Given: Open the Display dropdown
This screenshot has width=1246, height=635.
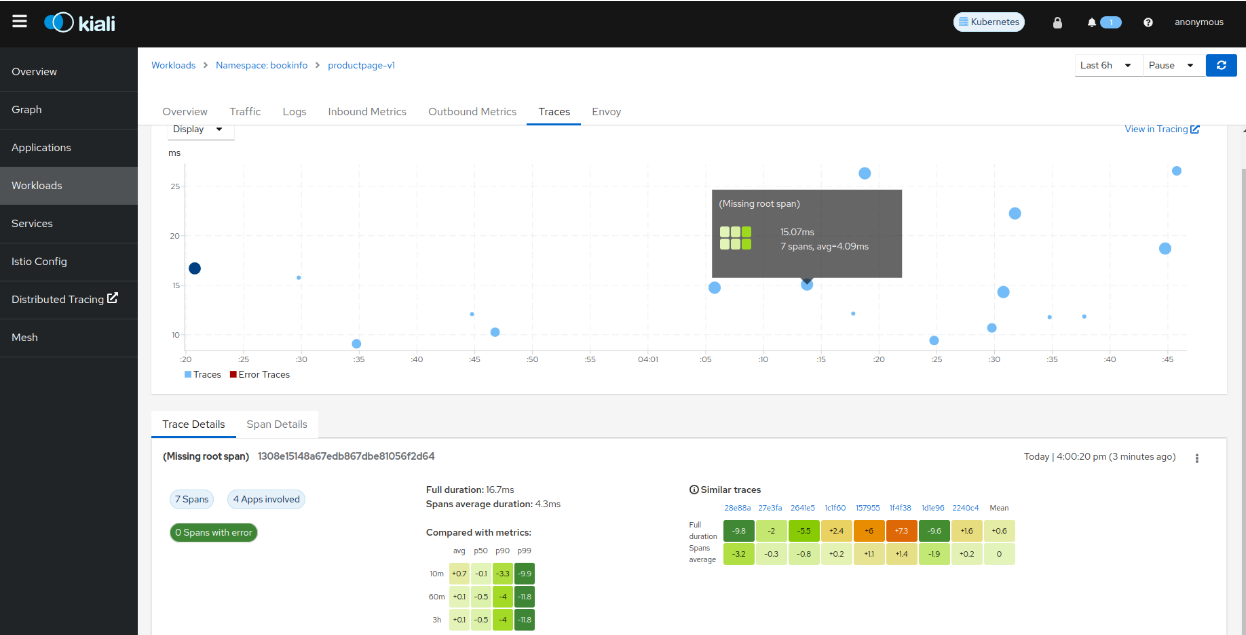Looking at the screenshot, I should [201, 129].
